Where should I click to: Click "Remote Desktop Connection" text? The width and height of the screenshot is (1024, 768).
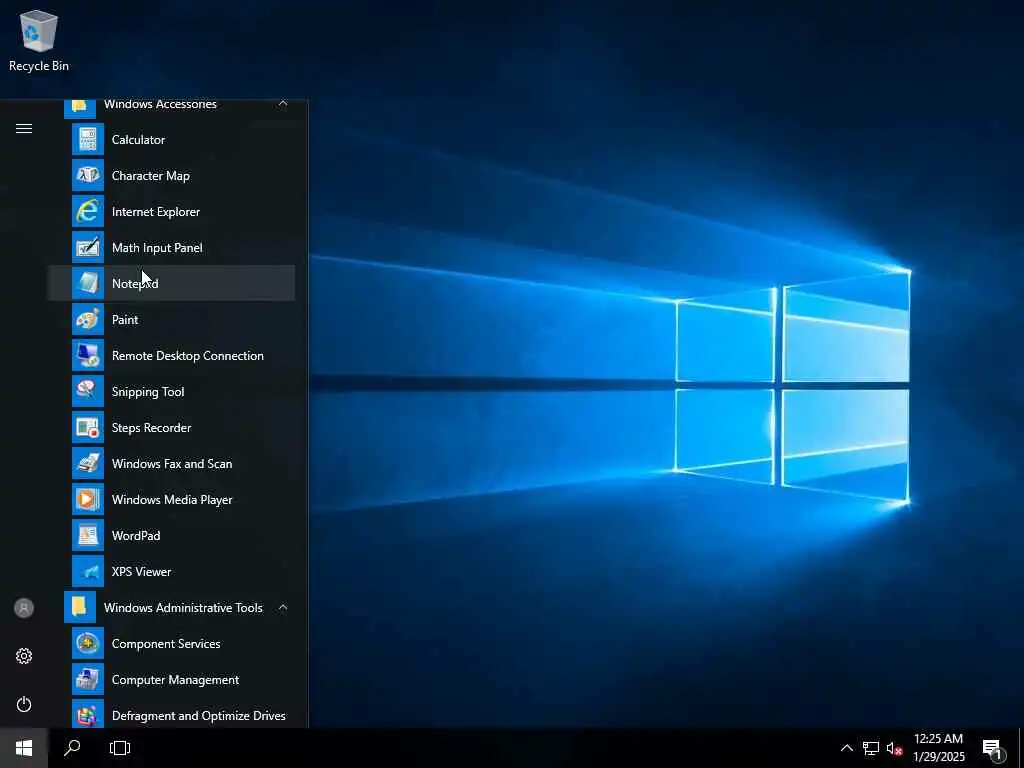188,355
